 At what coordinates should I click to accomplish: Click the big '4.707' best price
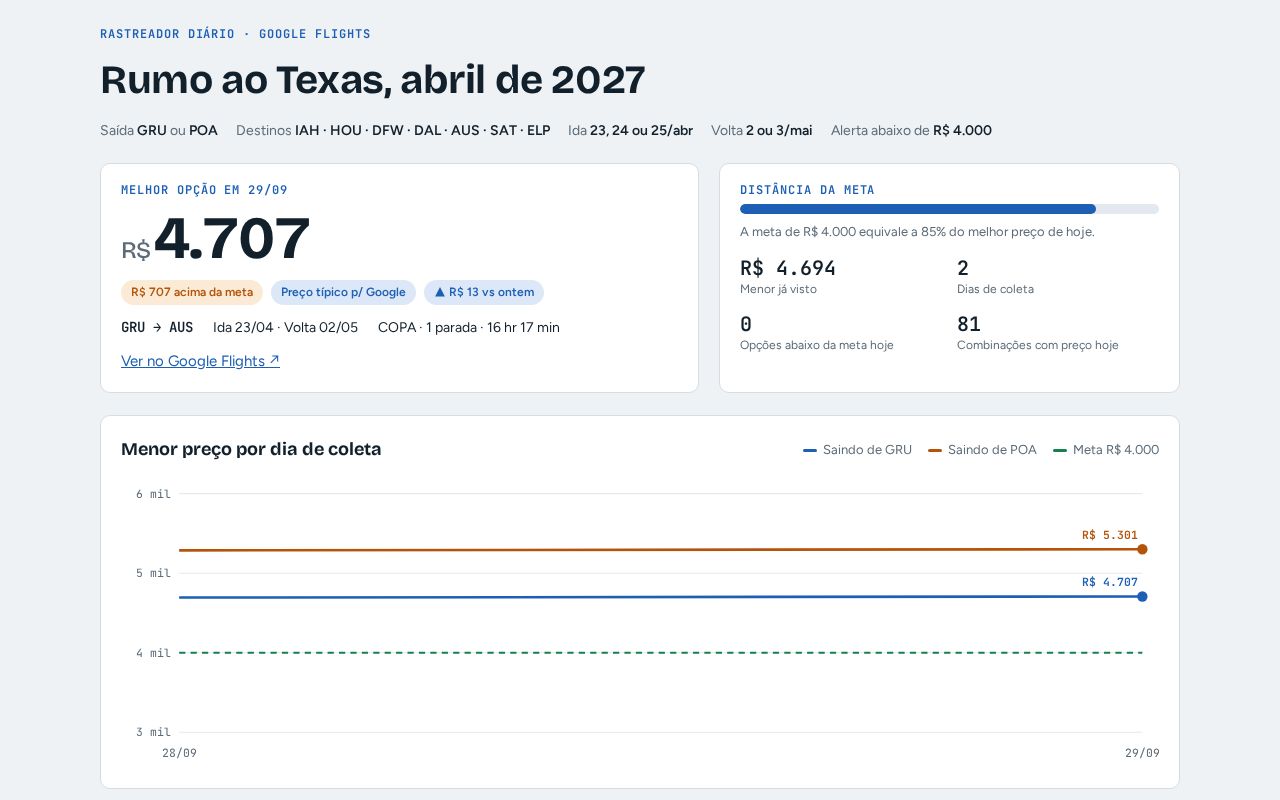pos(232,239)
